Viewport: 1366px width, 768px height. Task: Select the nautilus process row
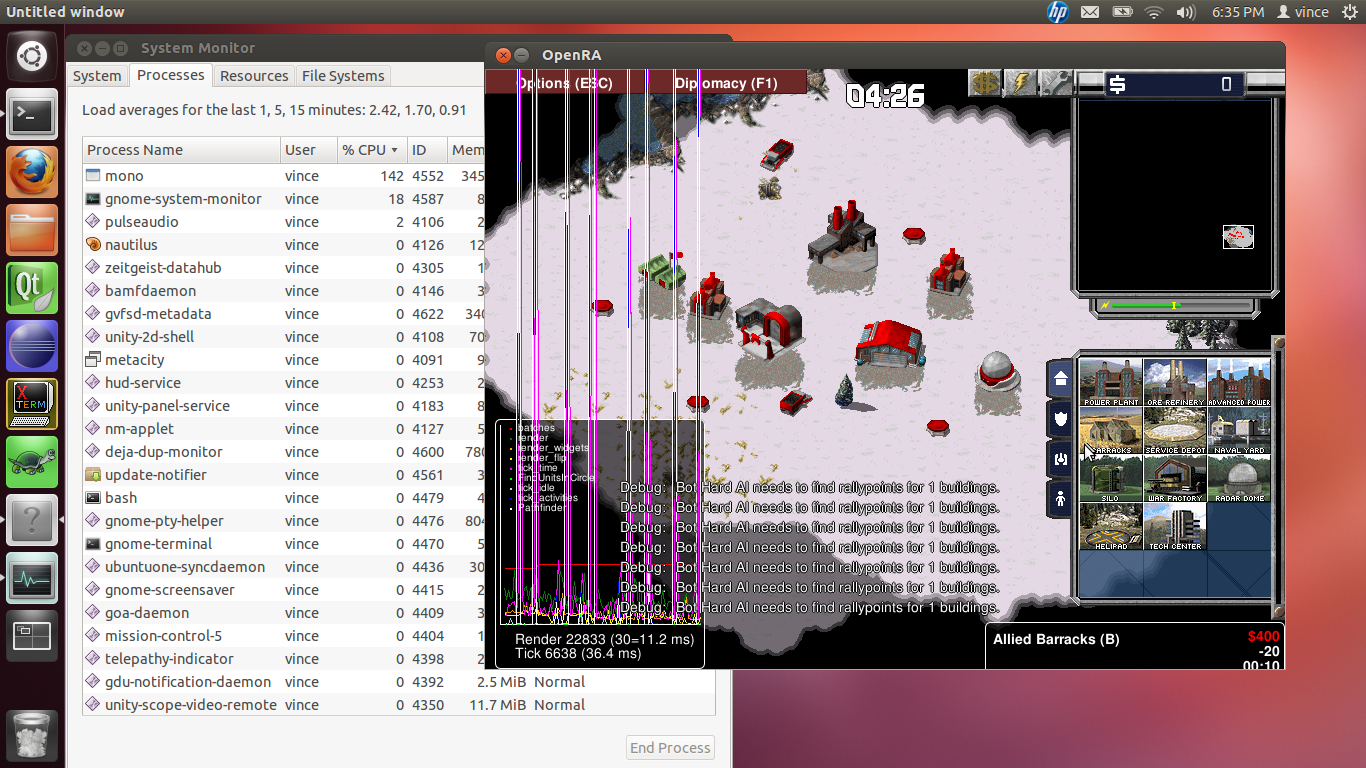(x=283, y=245)
